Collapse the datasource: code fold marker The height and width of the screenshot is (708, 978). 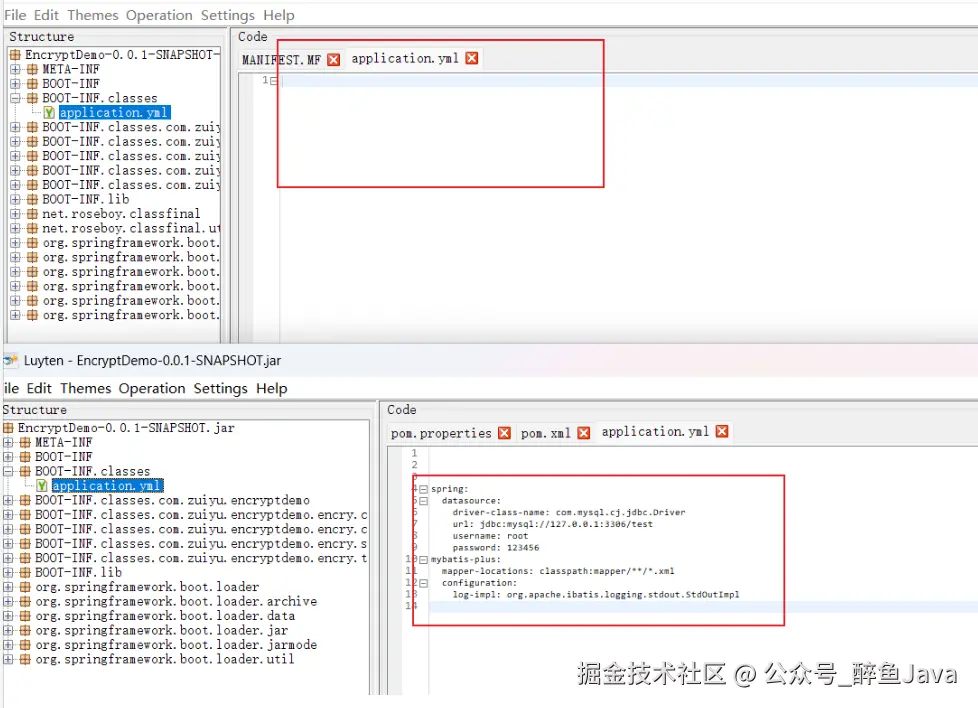pyautogui.click(x=424, y=501)
